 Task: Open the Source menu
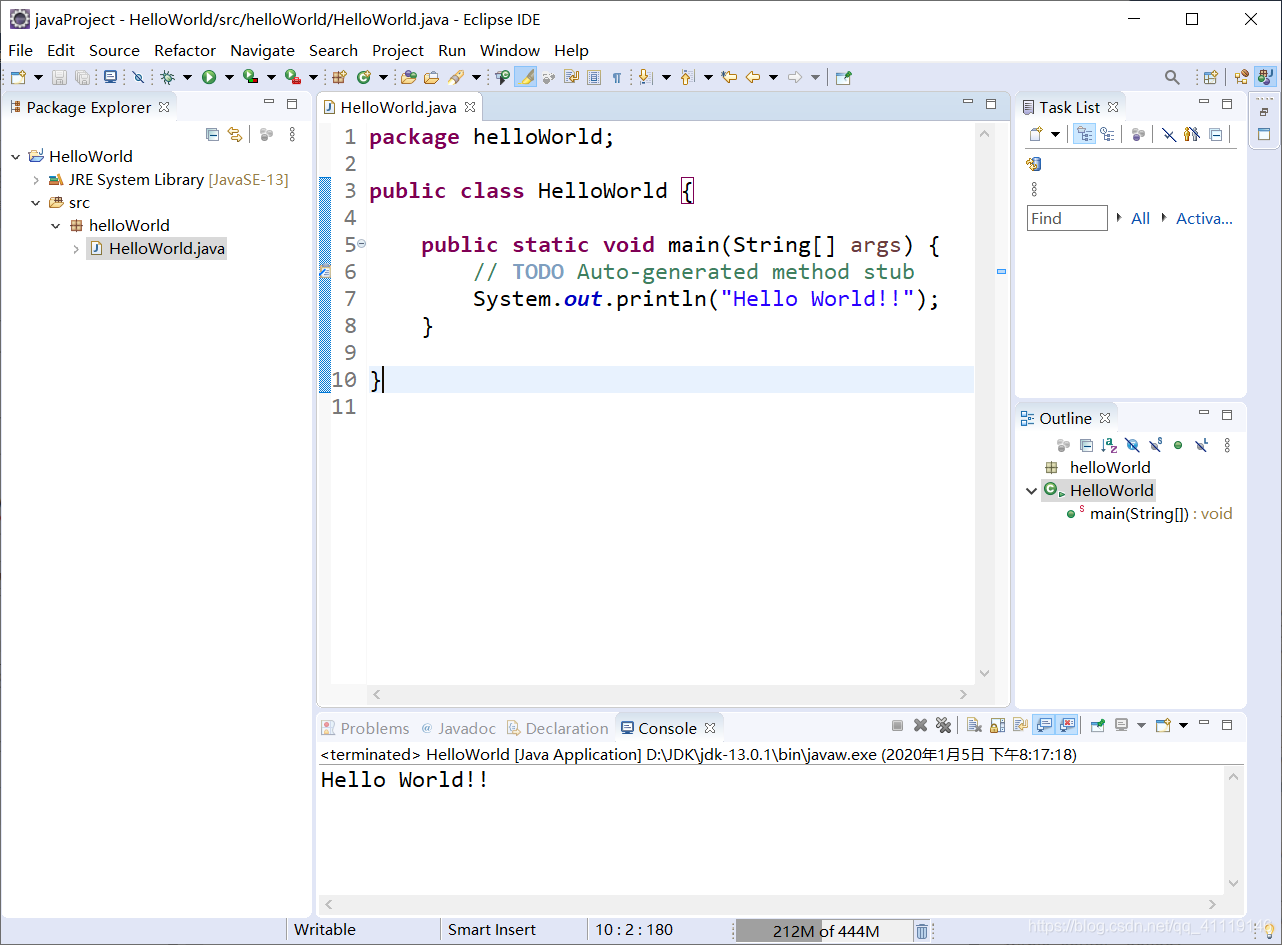(x=114, y=50)
